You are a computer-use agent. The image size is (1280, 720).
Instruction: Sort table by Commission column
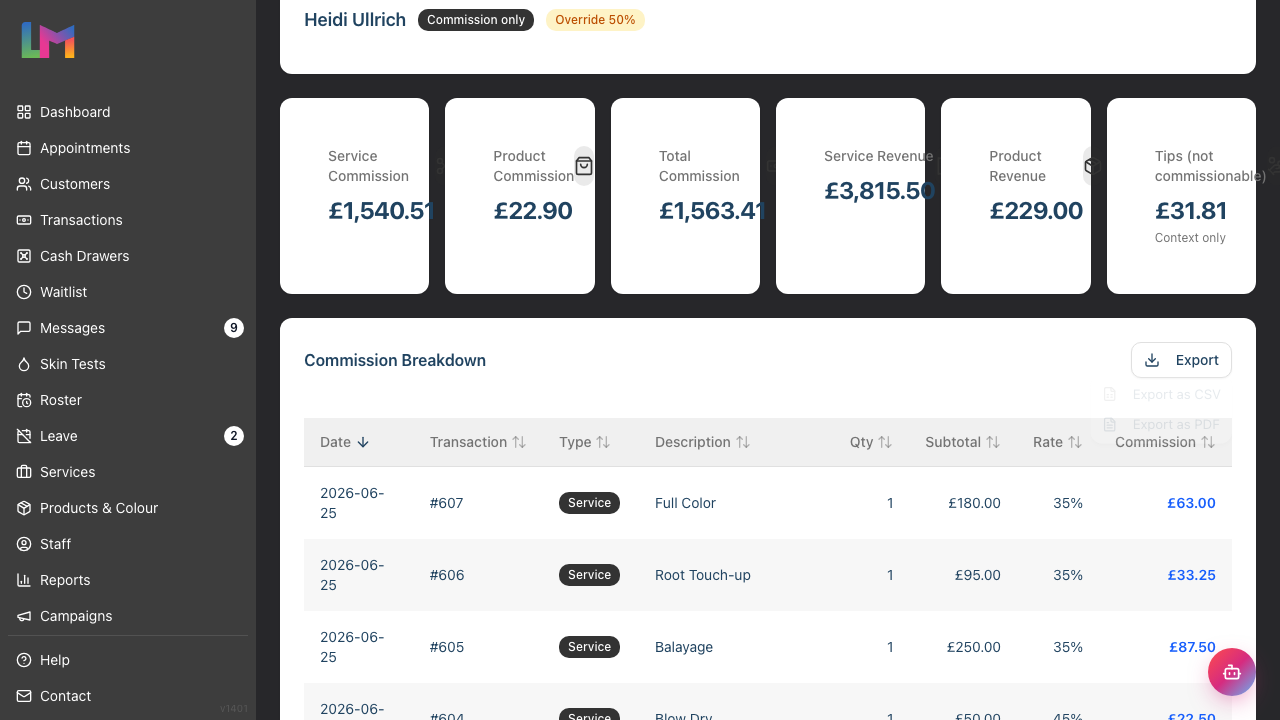(x=1165, y=442)
